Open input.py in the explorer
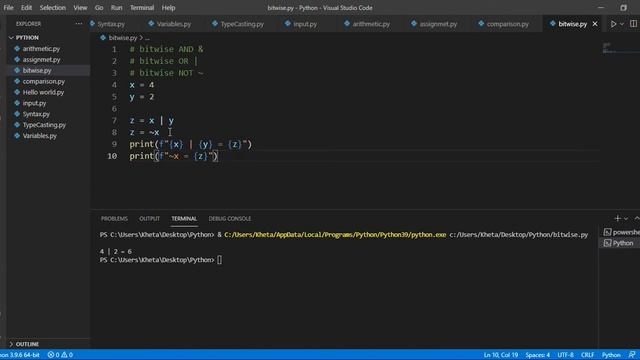The width and height of the screenshot is (640, 360). coord(34,103)
